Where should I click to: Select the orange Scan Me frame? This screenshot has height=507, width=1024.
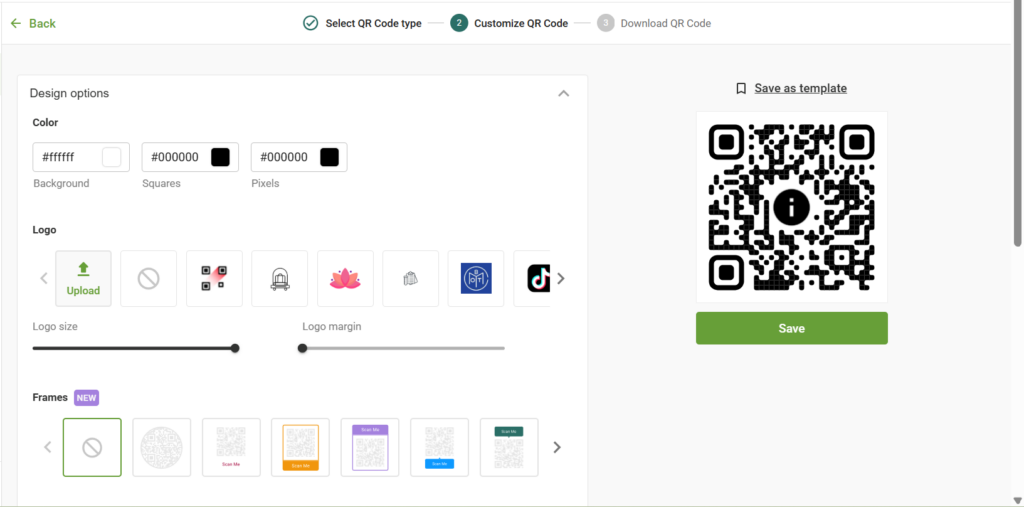(300, 448)
